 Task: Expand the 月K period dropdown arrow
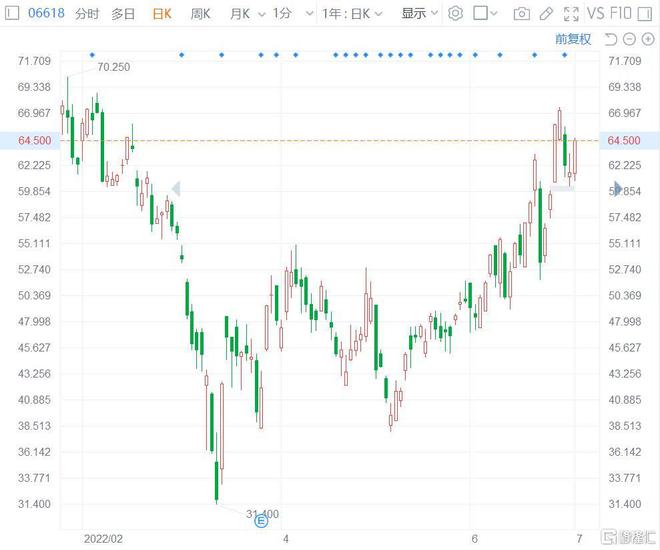pyautogui.click(x=259, y=14)
